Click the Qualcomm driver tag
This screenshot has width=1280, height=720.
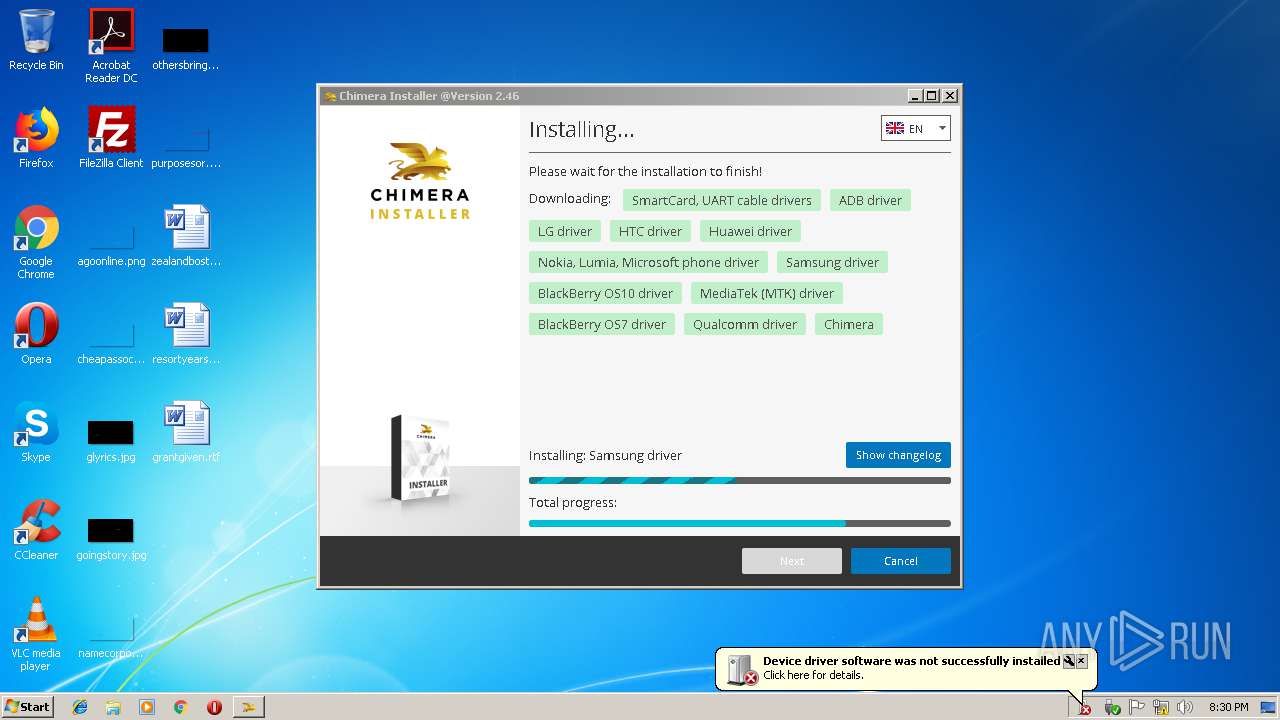click(745, 324)
